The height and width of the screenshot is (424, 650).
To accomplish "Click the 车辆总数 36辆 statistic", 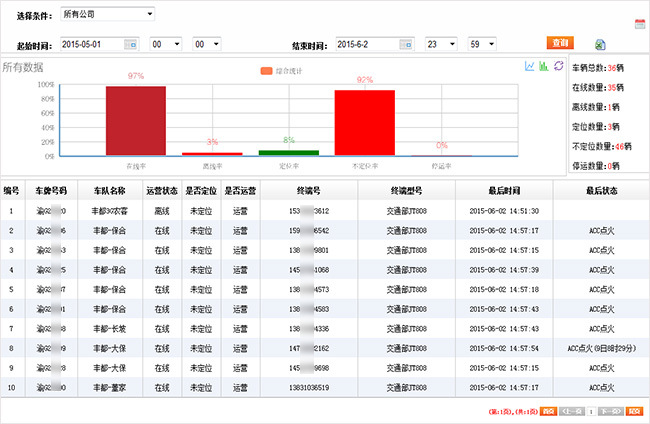I will [x=598, y=68].
